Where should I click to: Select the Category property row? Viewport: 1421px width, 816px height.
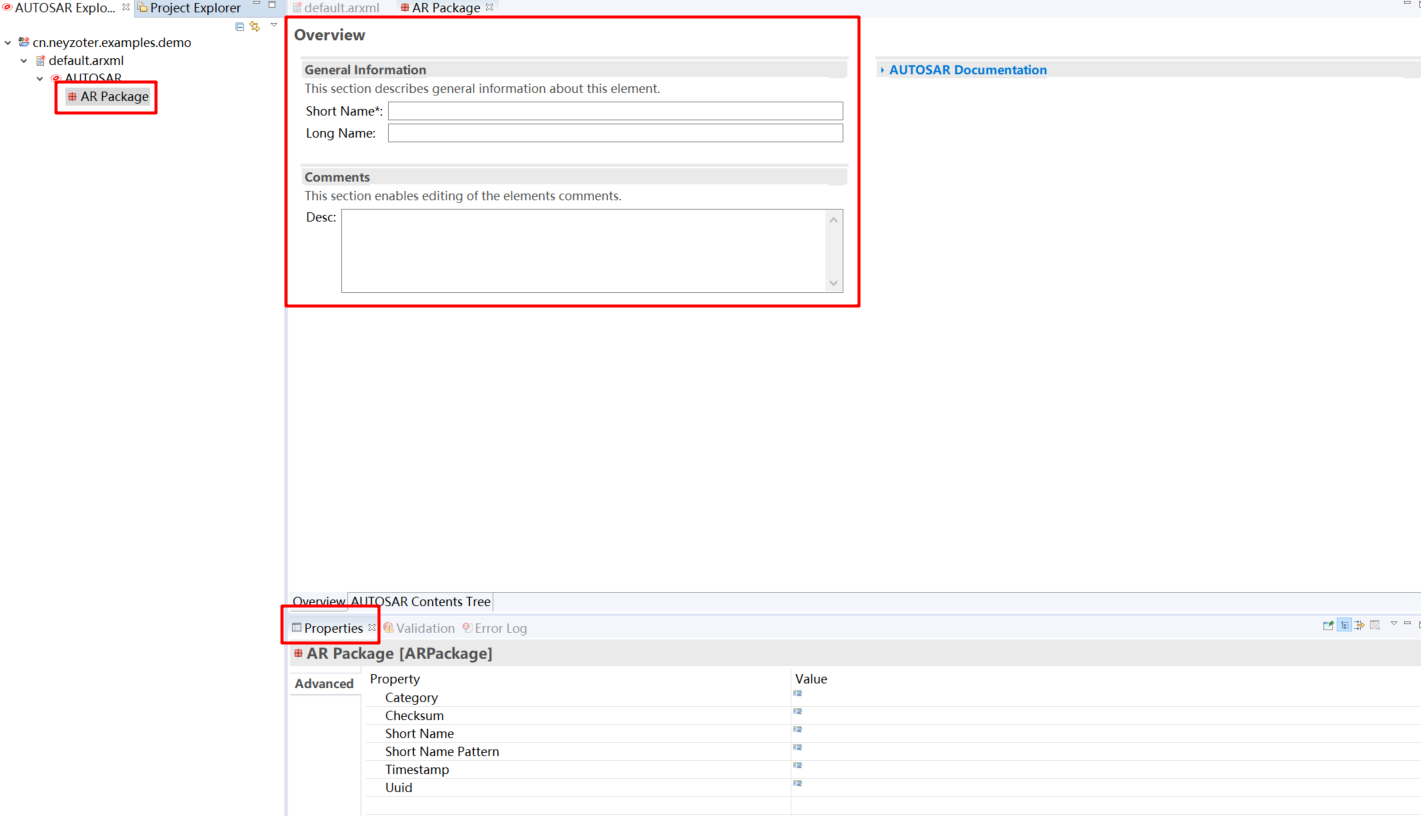(x=893, y=698)
